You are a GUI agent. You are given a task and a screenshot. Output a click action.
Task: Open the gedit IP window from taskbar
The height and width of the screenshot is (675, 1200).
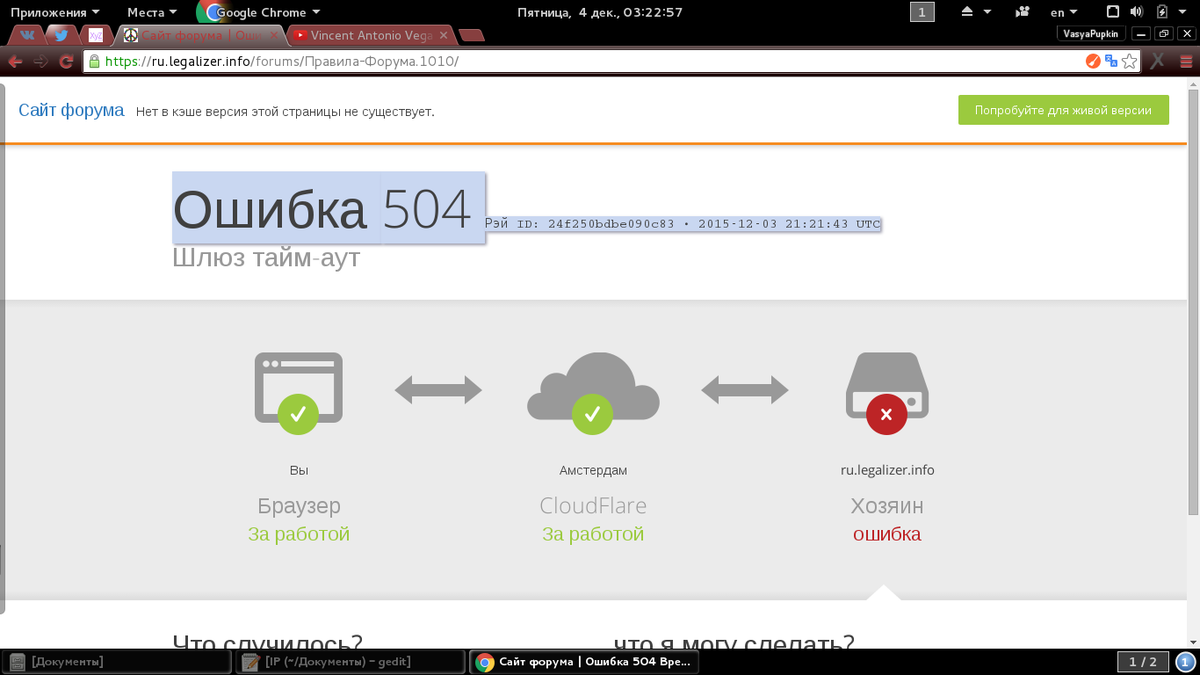click(351, 662)
